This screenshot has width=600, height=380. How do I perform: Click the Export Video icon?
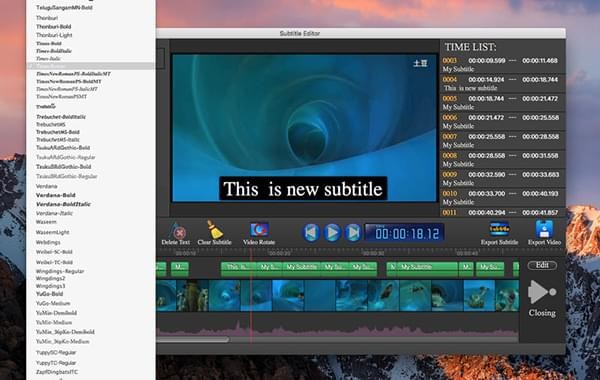coord(544,229)
